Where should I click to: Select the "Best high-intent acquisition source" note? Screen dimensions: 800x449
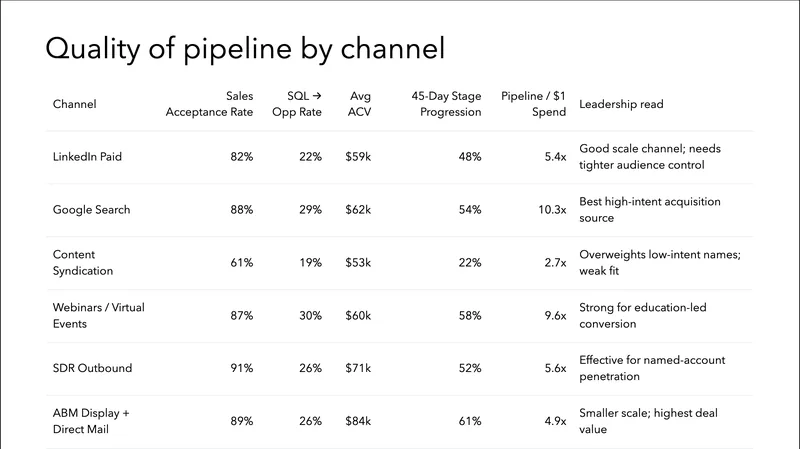(x=649, y=210)
